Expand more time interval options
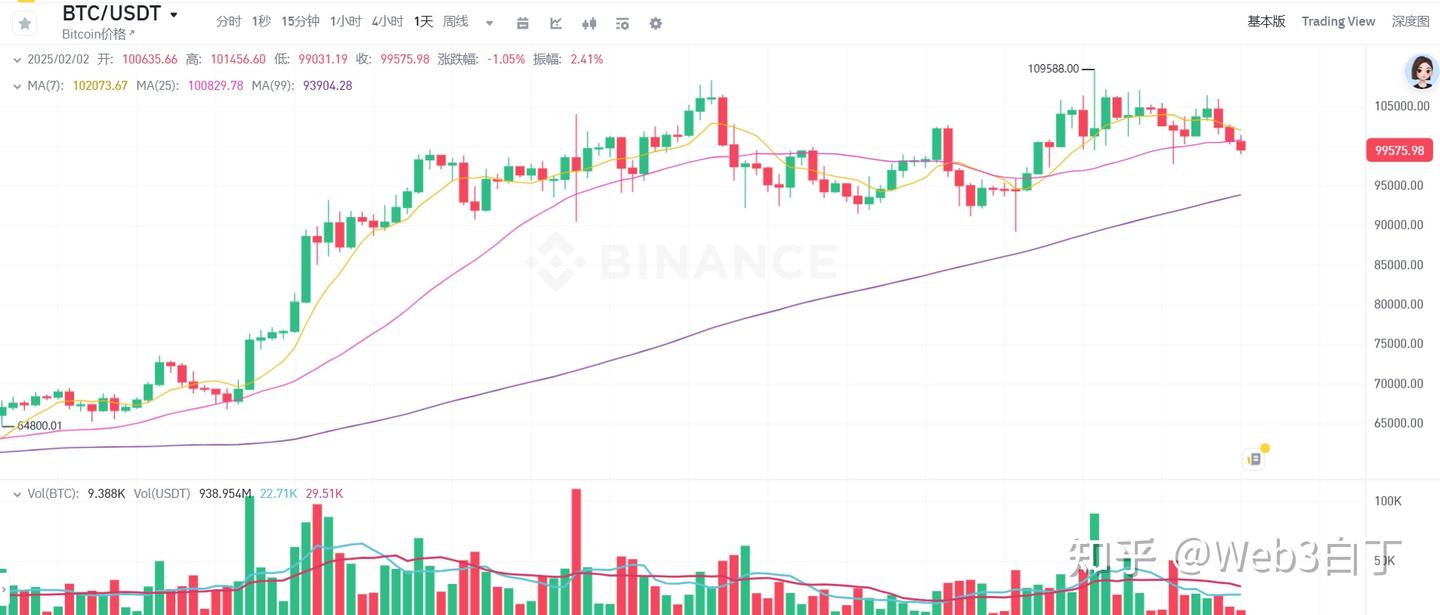 point(489,22)
